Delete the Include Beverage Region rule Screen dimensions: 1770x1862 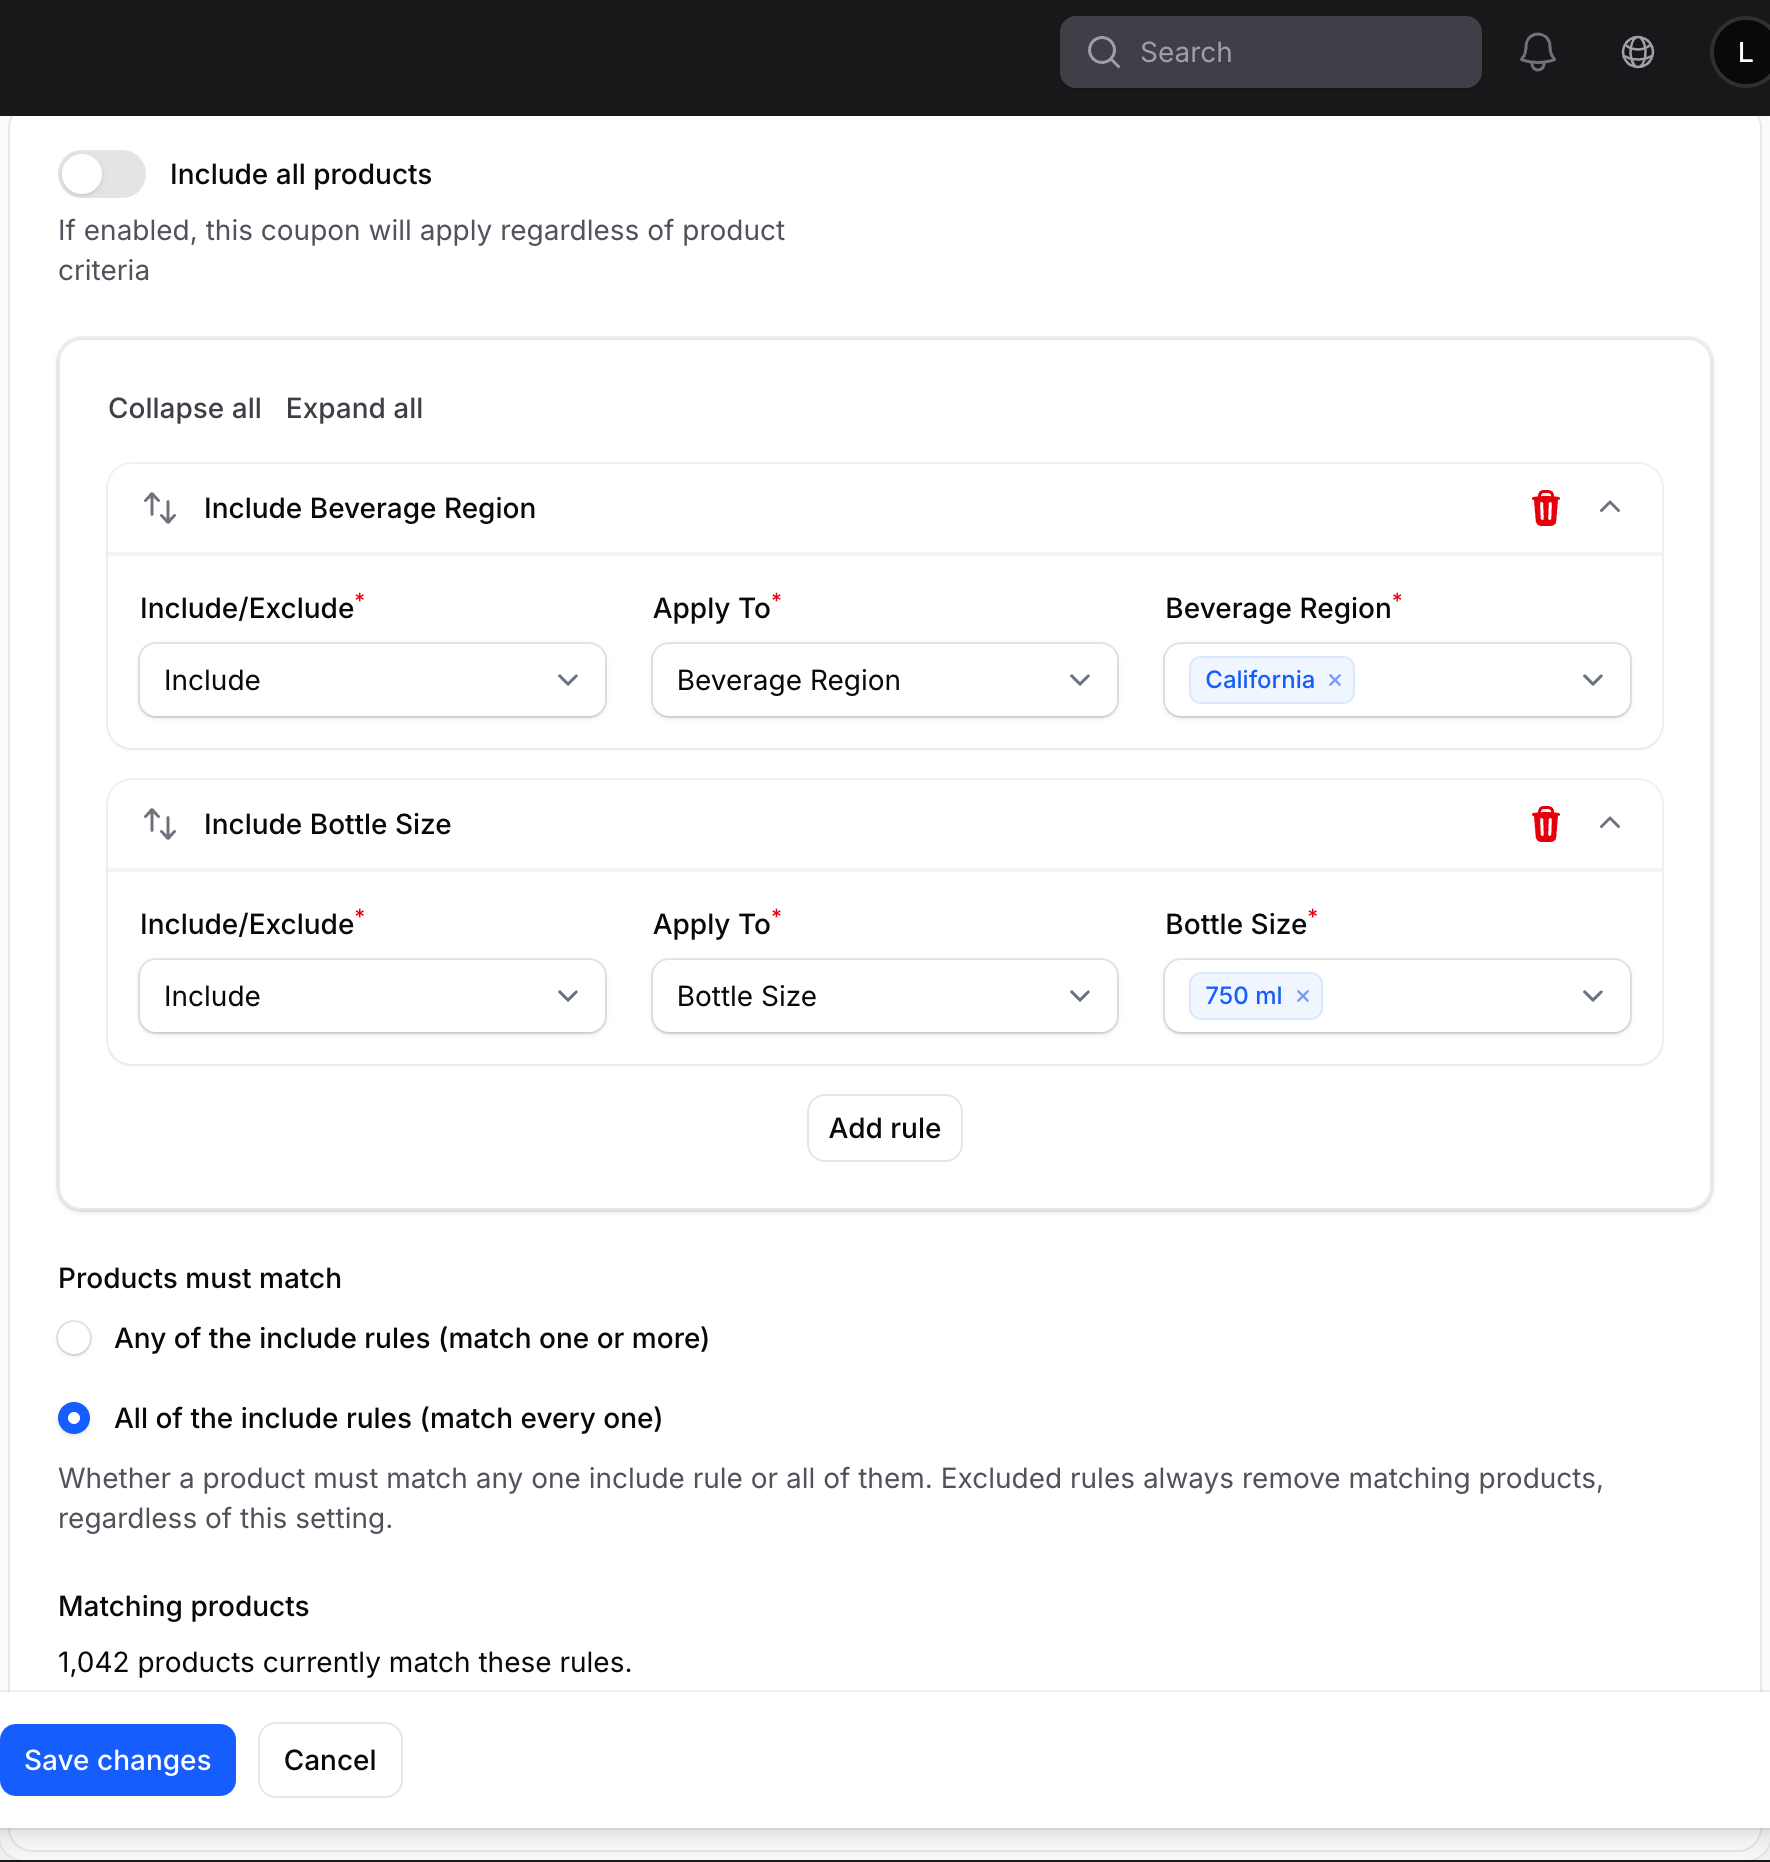tap(1545, 508)
